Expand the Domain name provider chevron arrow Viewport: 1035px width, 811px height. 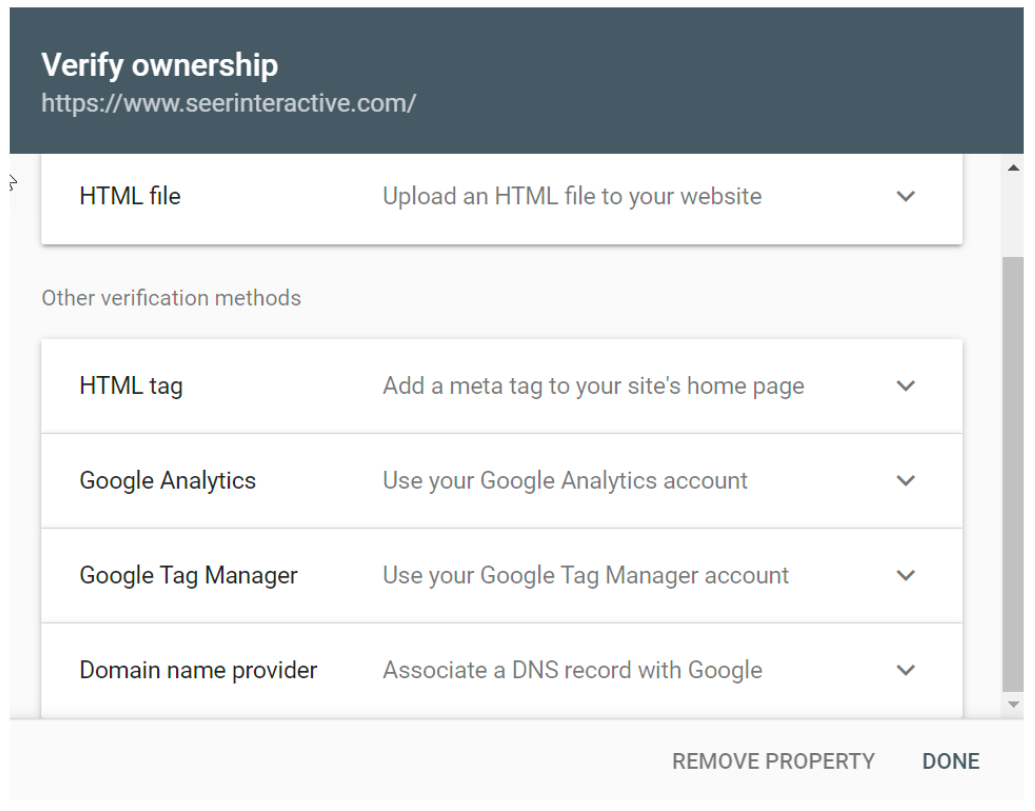click(905, 671)
